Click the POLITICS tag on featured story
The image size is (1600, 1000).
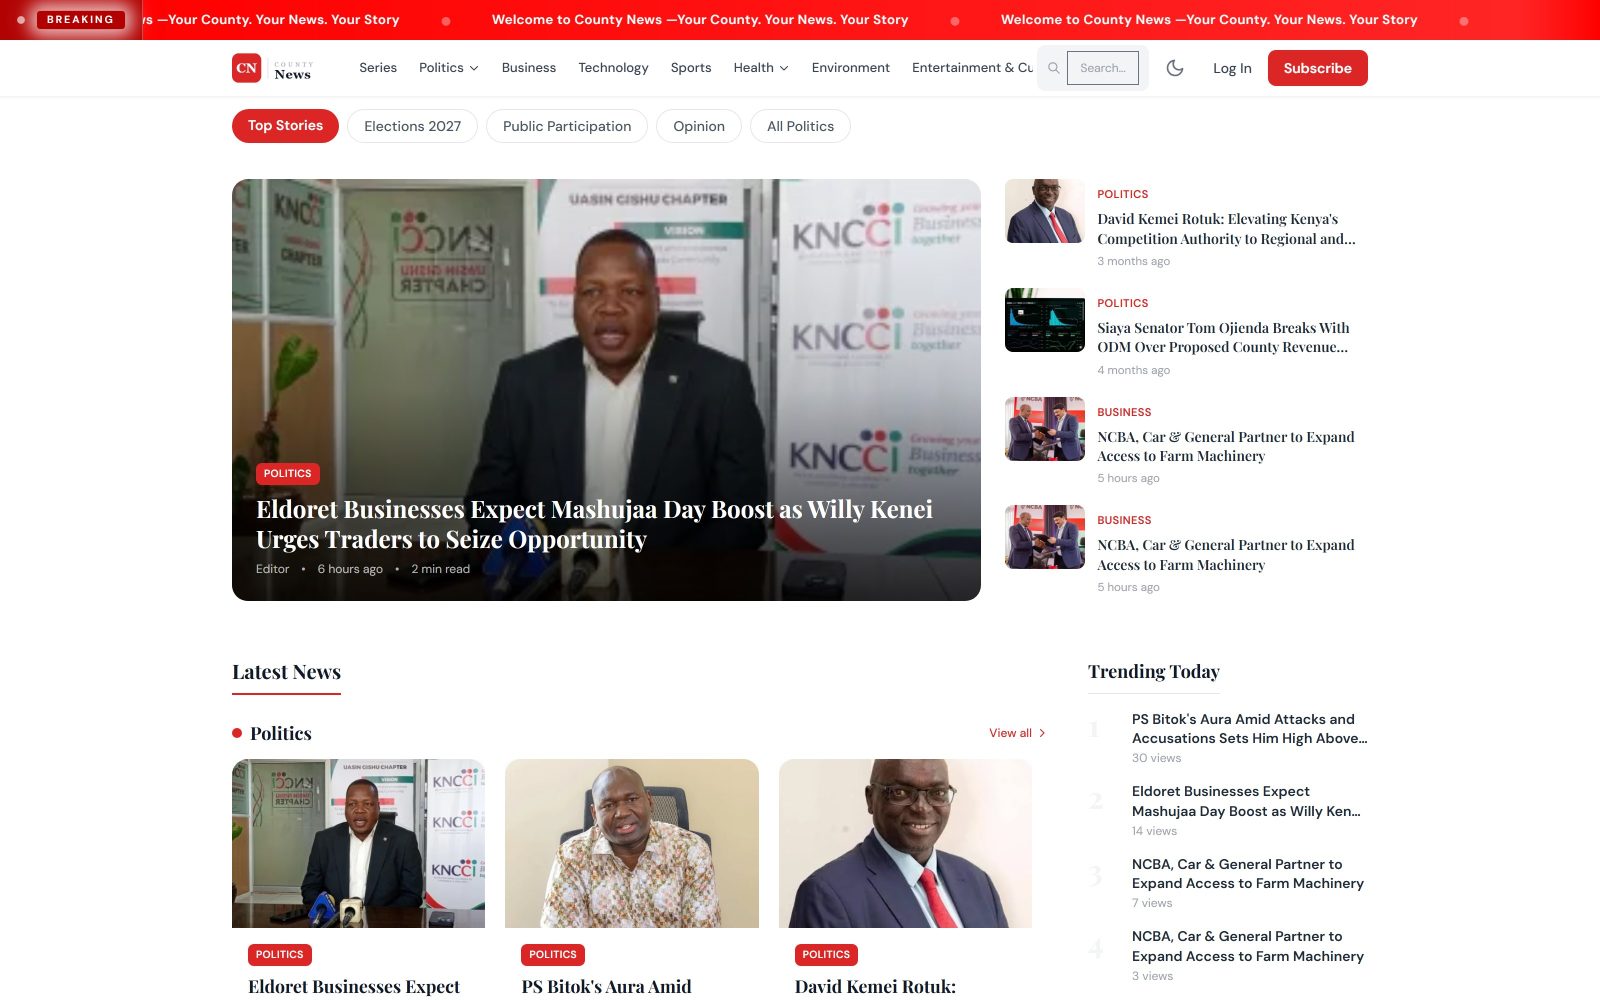(287, 474)
